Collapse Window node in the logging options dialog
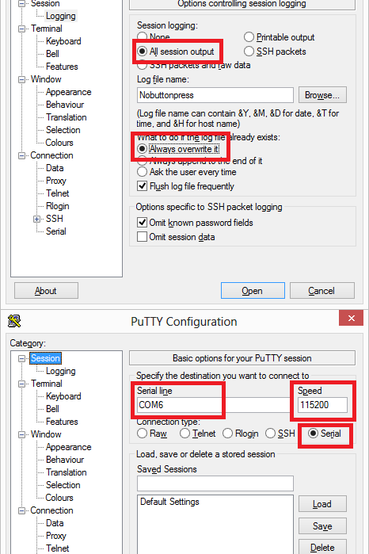The image size is (369, 554). click(22, 79)
